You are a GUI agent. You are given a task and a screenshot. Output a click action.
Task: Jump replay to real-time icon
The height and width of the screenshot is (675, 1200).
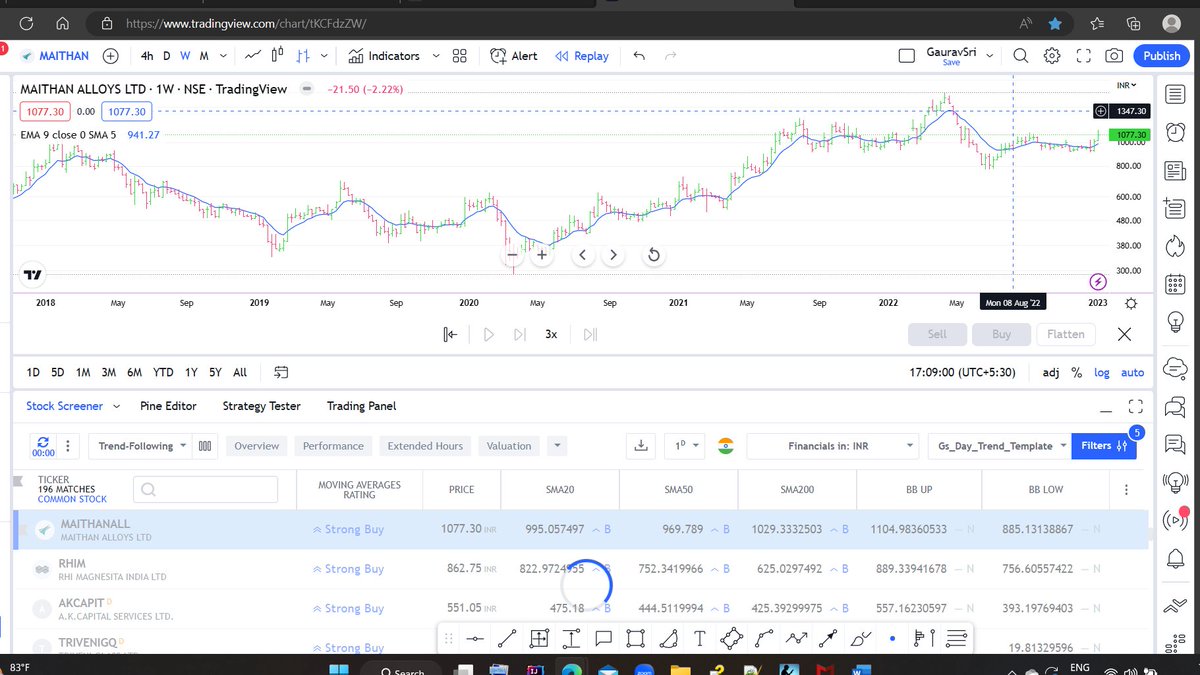point(590,334)
